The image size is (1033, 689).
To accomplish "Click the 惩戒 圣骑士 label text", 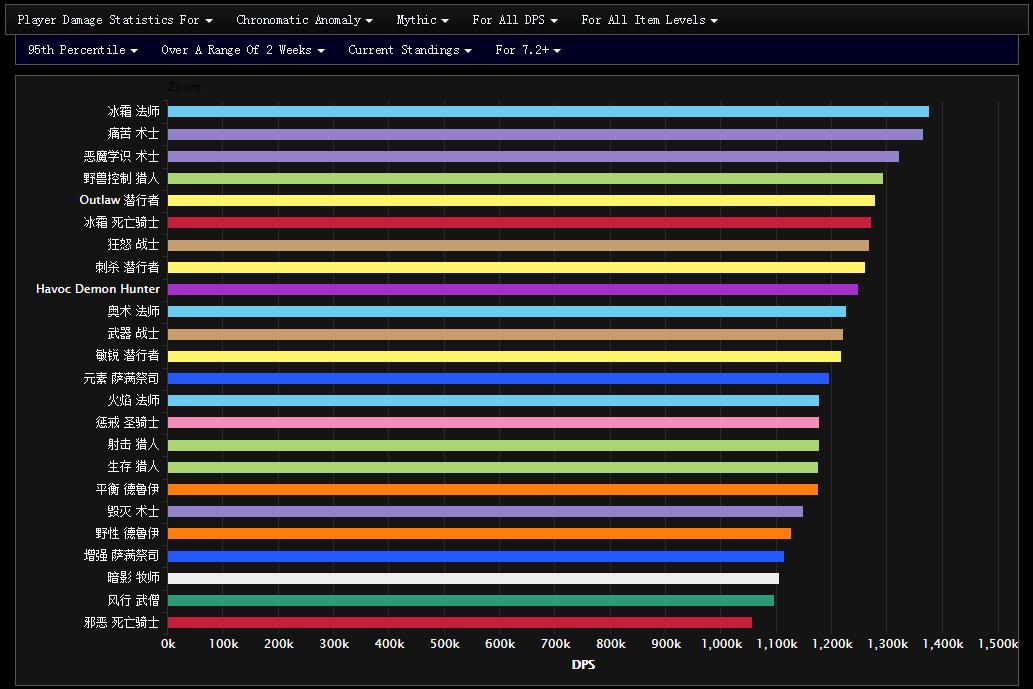I will (127, 422).
